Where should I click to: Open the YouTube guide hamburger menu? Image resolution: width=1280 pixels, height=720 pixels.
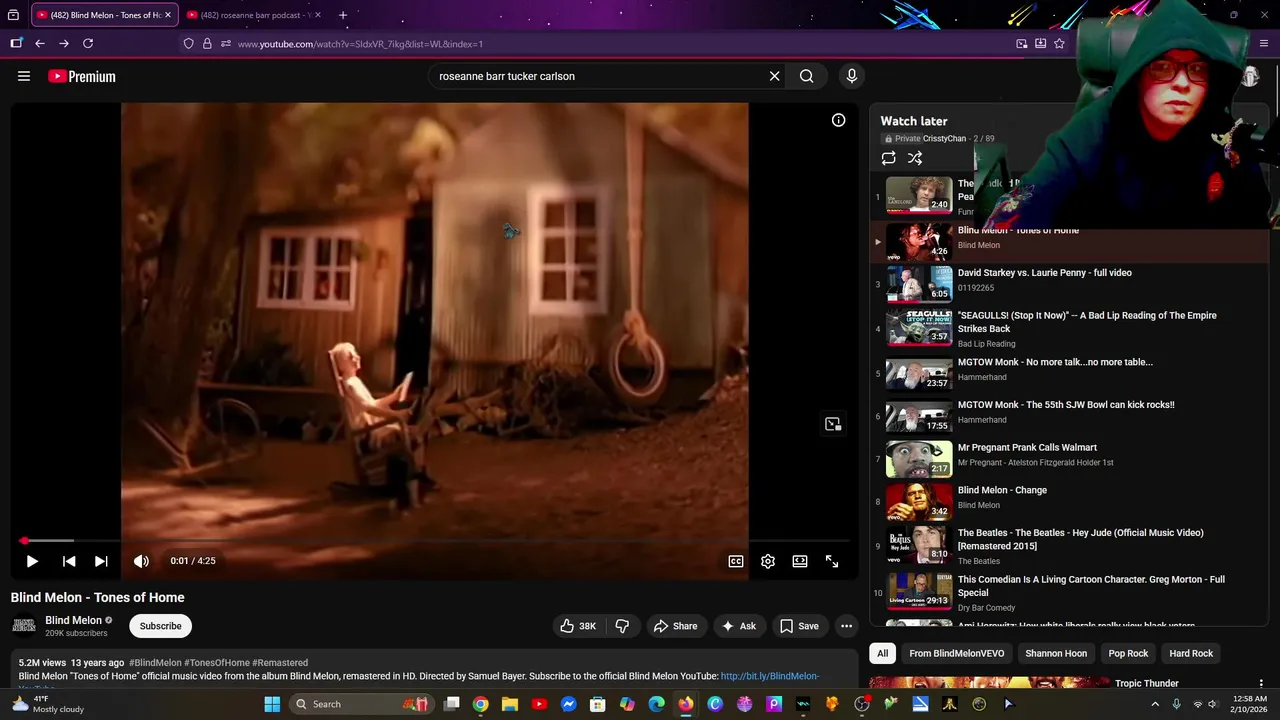24,76
